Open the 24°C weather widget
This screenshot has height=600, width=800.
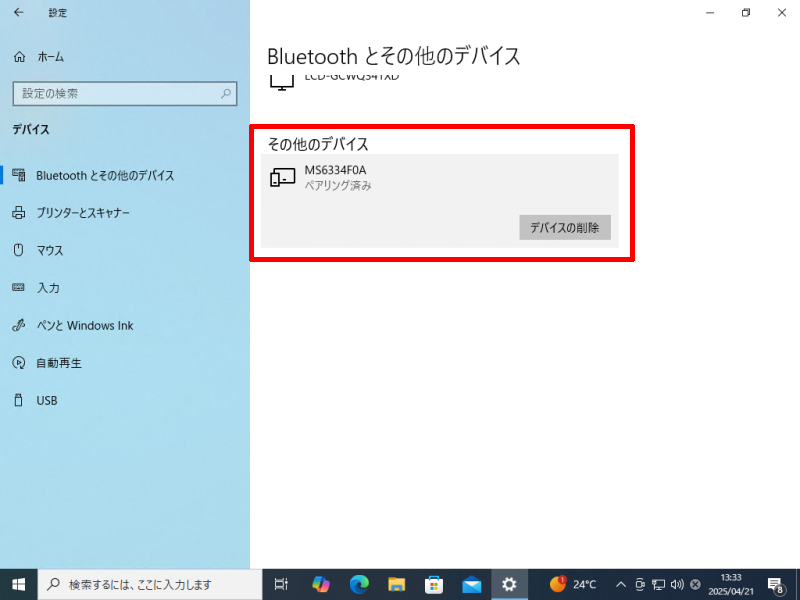(x=573, y=584)
